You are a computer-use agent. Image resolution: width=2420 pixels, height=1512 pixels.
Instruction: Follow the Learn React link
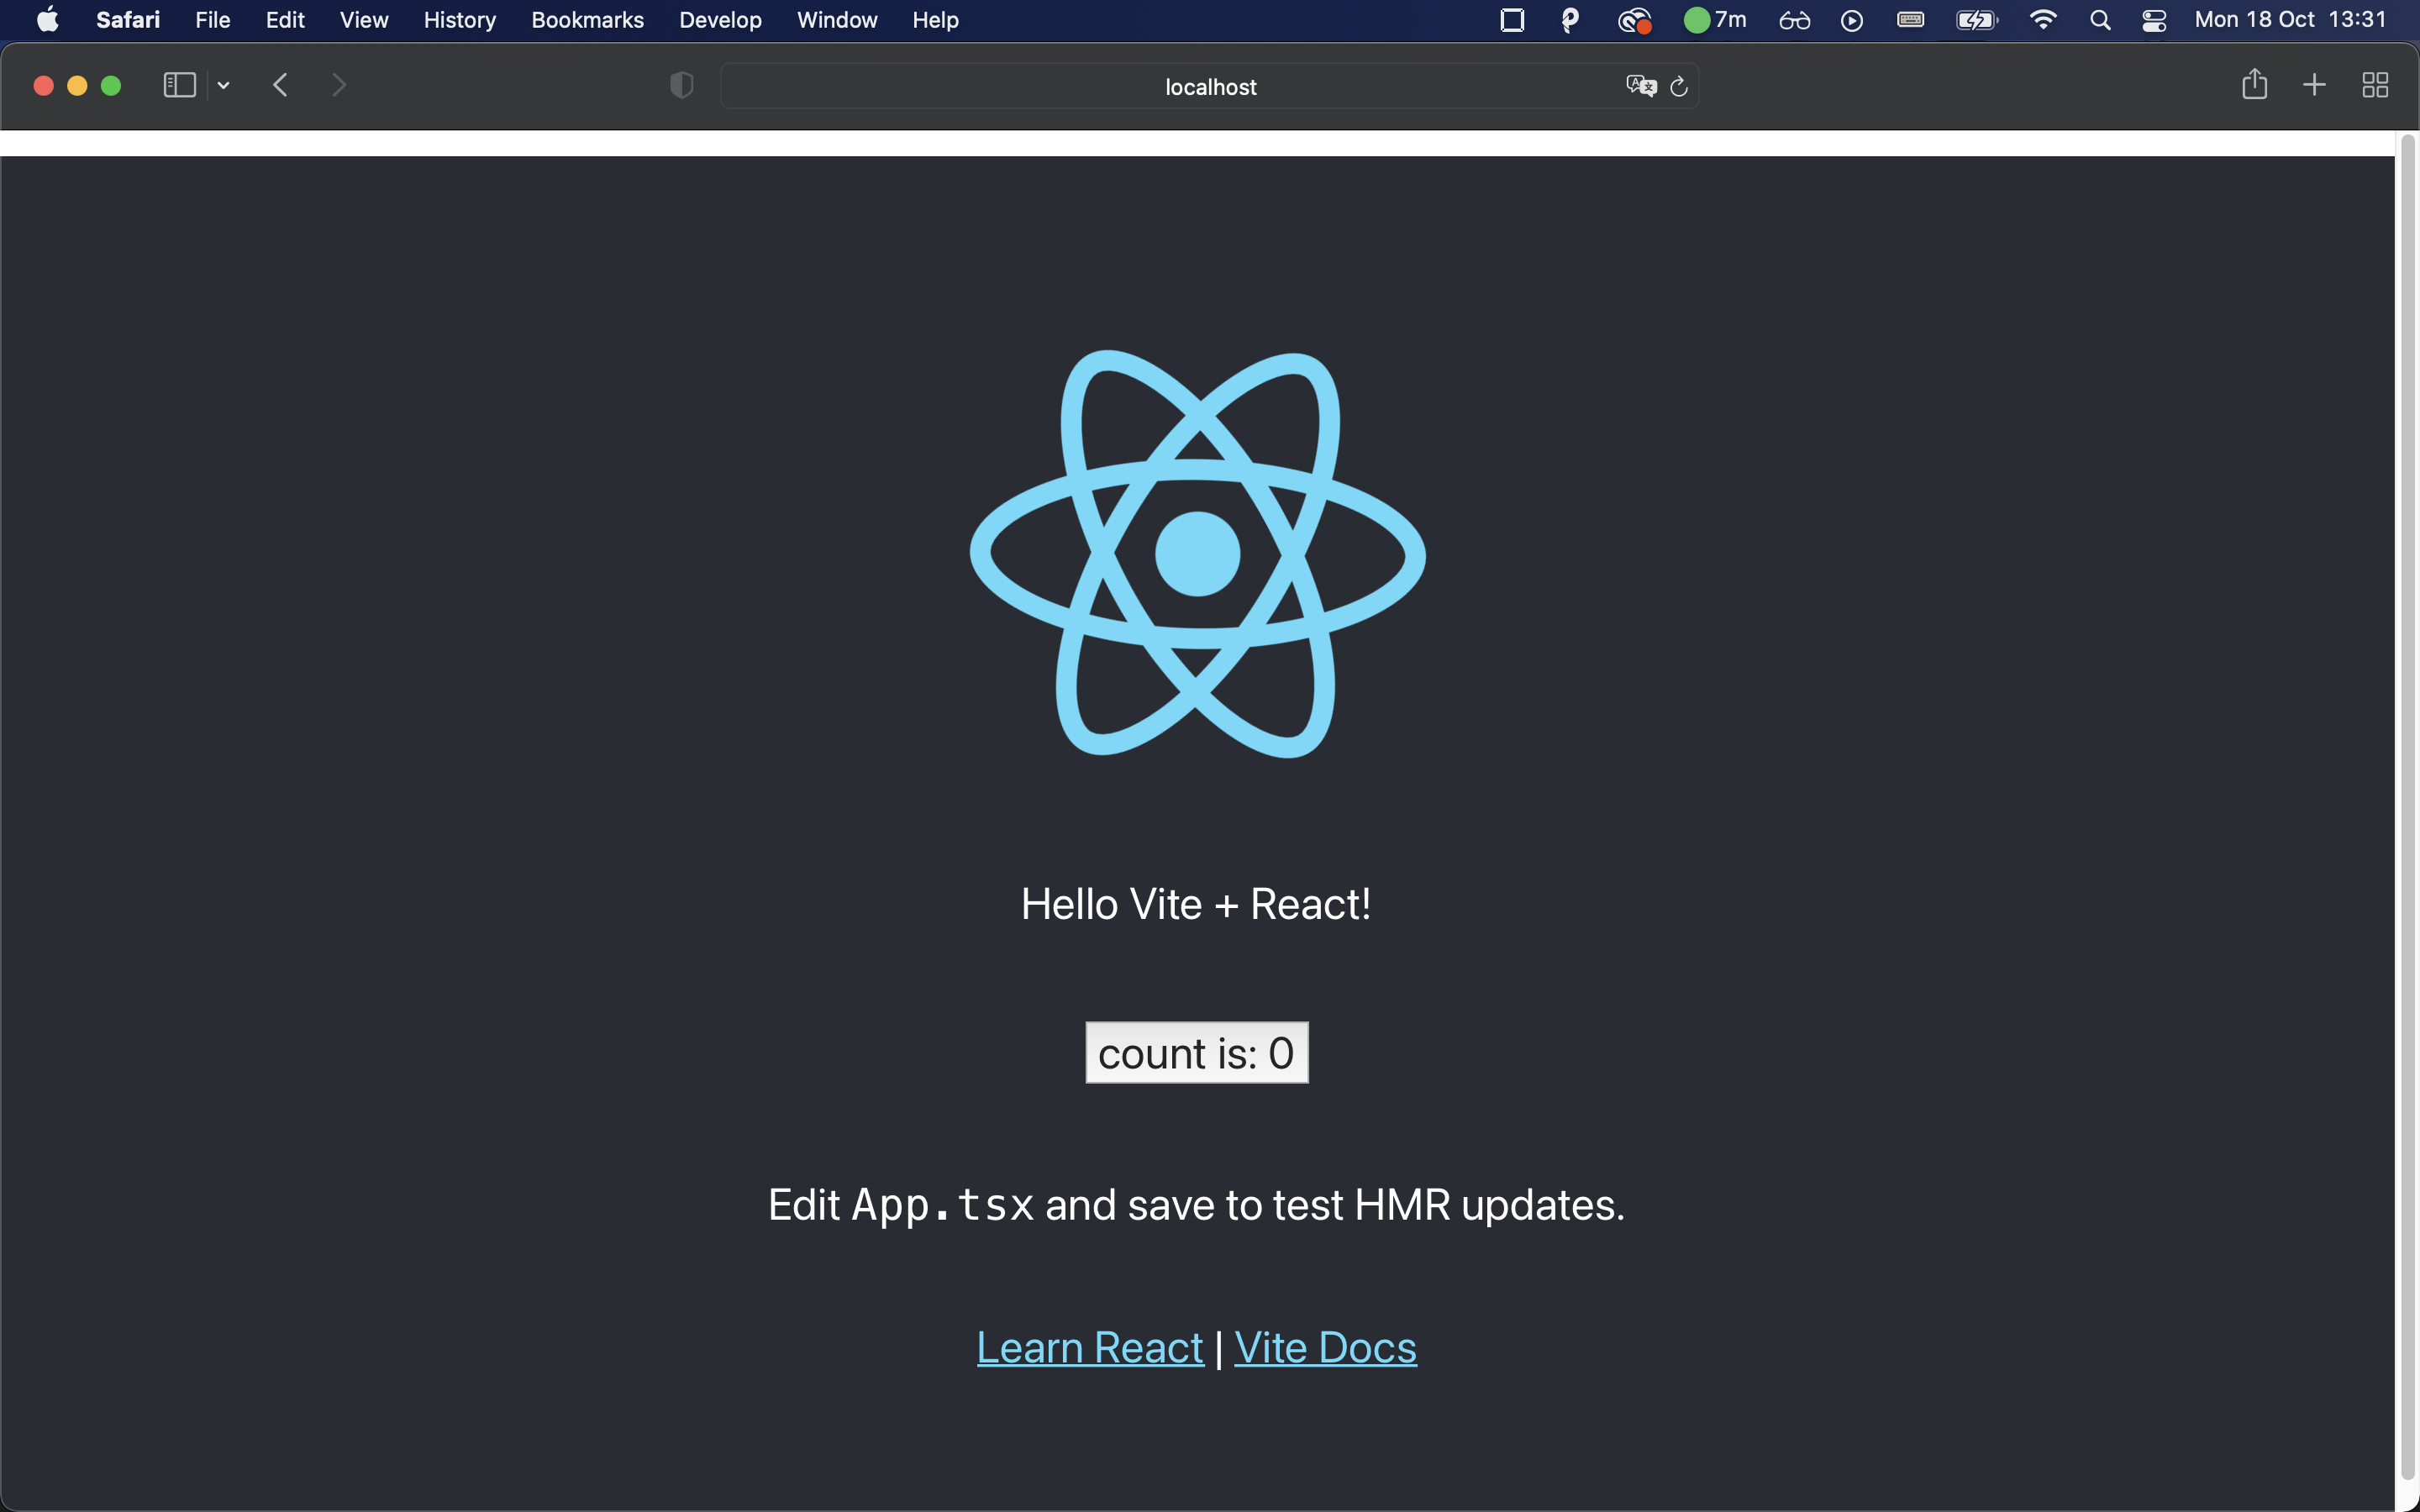click(1089, 1347)
